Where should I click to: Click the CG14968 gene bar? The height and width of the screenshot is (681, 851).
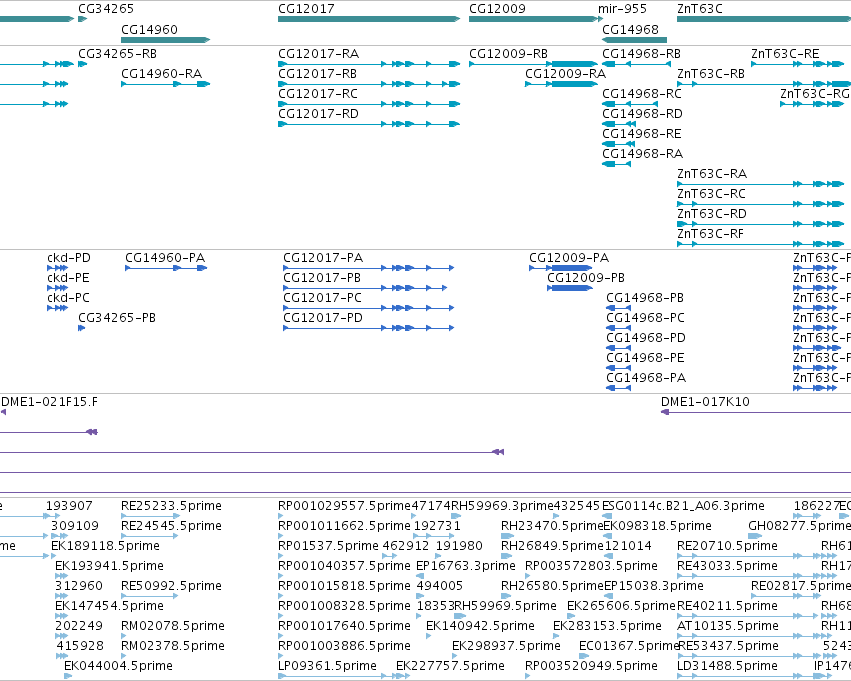click(634, 40)
